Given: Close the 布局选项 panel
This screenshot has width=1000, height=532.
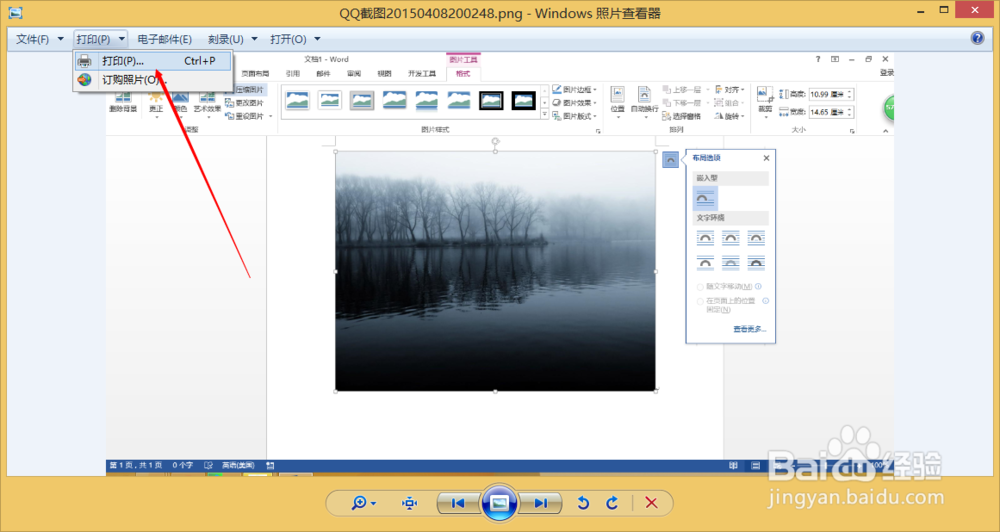Looking at the screenshot, I should [x=767, y=158].
